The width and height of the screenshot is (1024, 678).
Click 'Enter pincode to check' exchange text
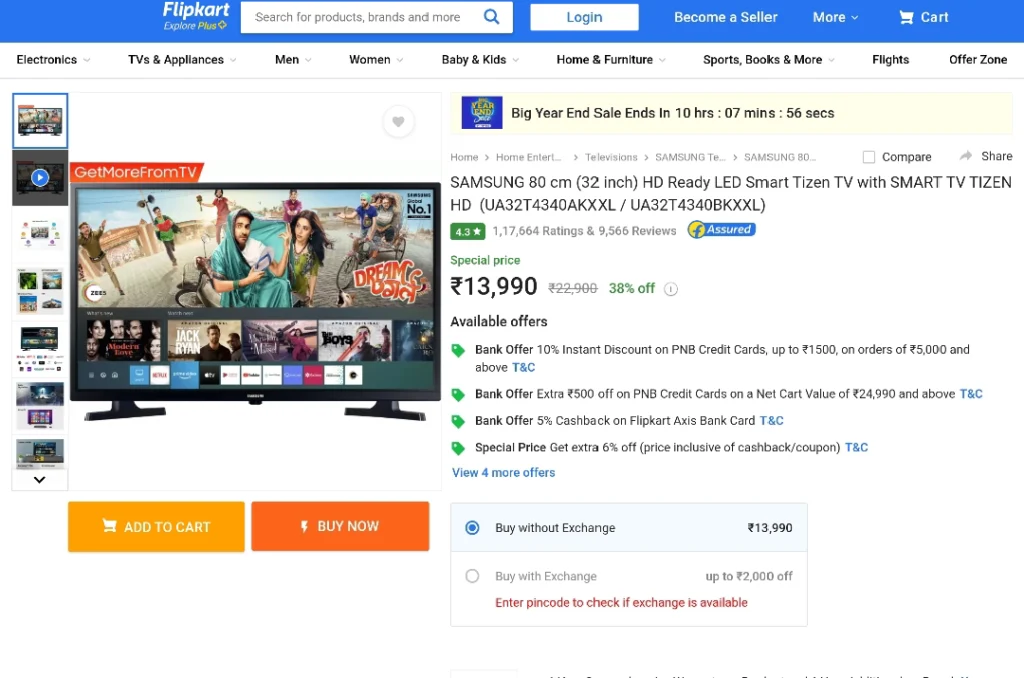621,603
